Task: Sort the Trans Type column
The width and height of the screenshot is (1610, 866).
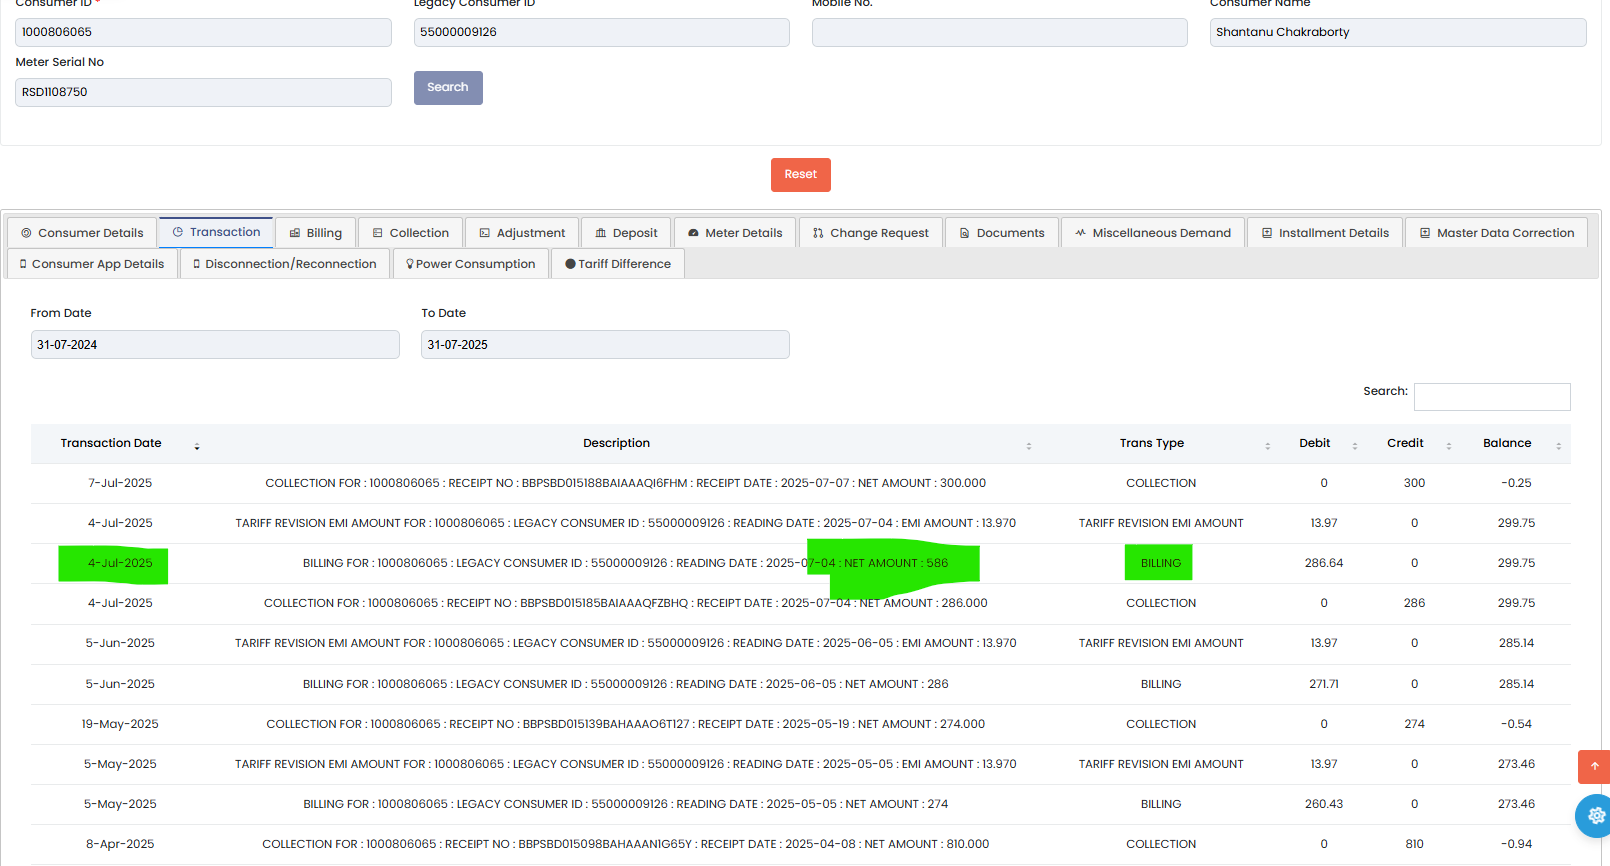Action: click(1268, 446)
